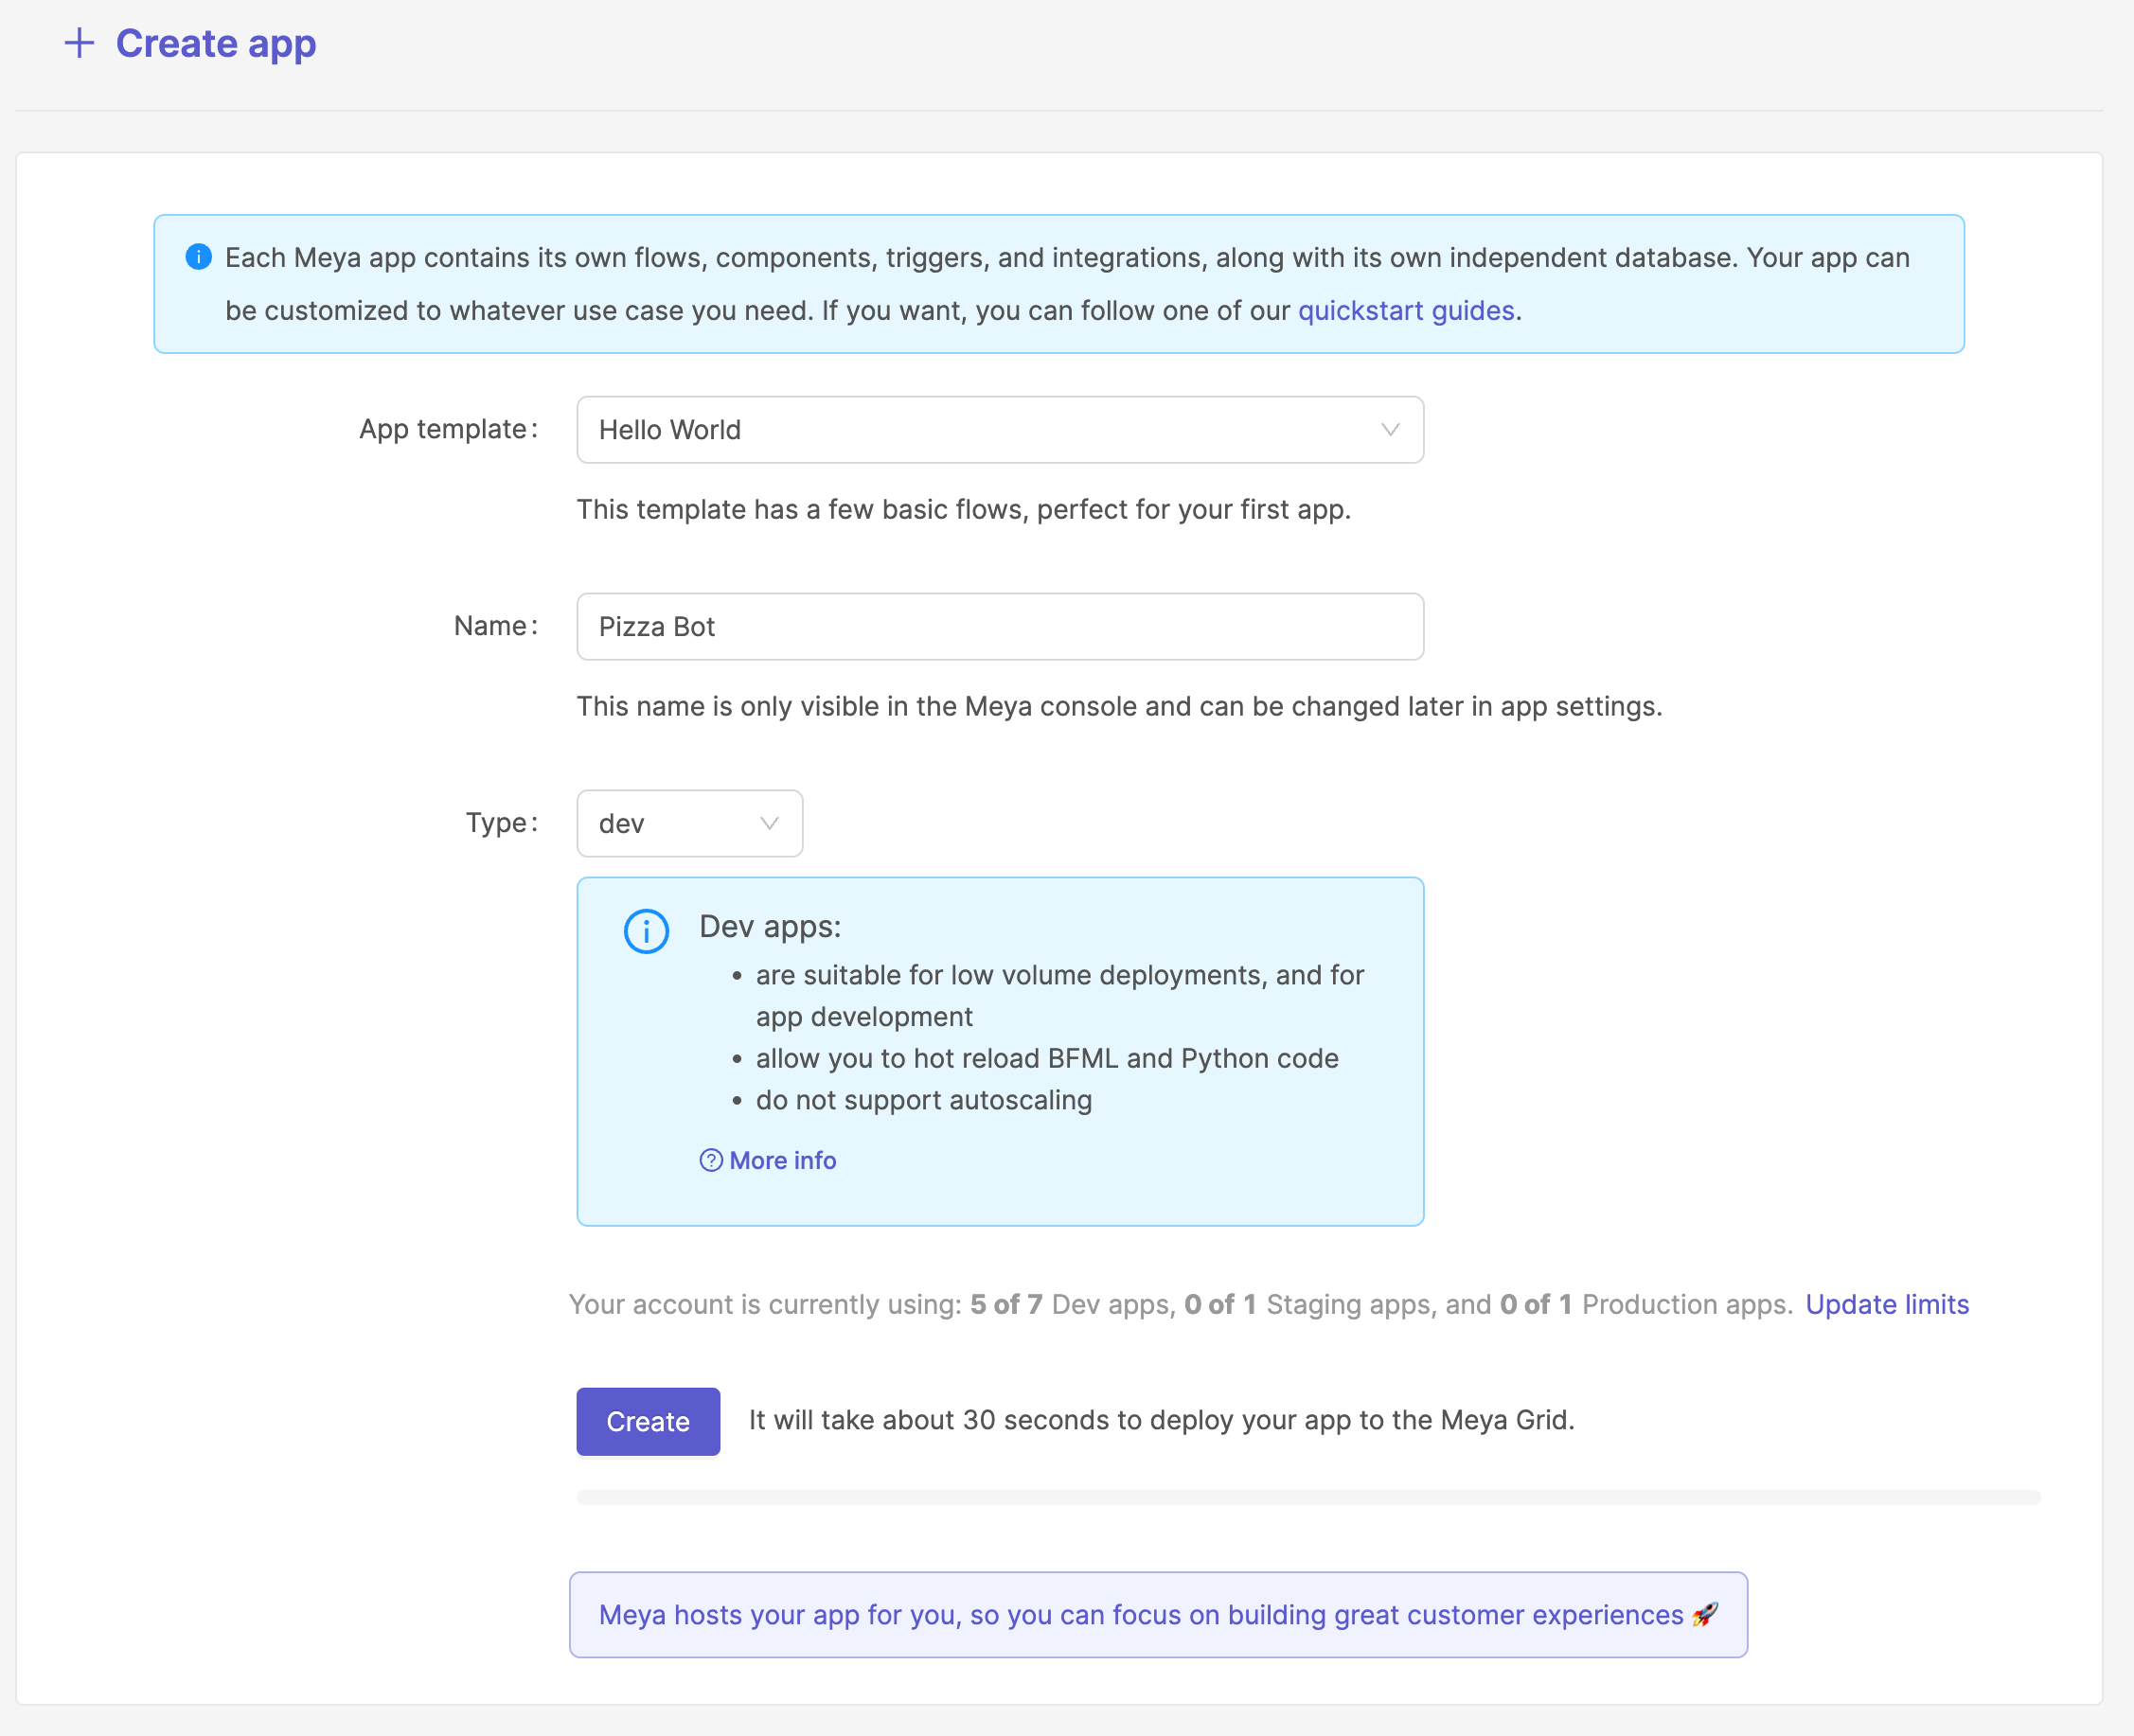Screen dimensions: 2134x1736
Task: Click the Type dropdown chevron arrow
Action: tap(769, 823)
